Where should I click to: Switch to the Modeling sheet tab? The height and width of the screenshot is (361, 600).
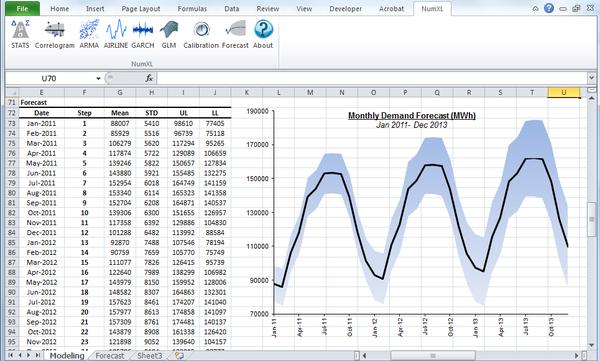(67, 356)
